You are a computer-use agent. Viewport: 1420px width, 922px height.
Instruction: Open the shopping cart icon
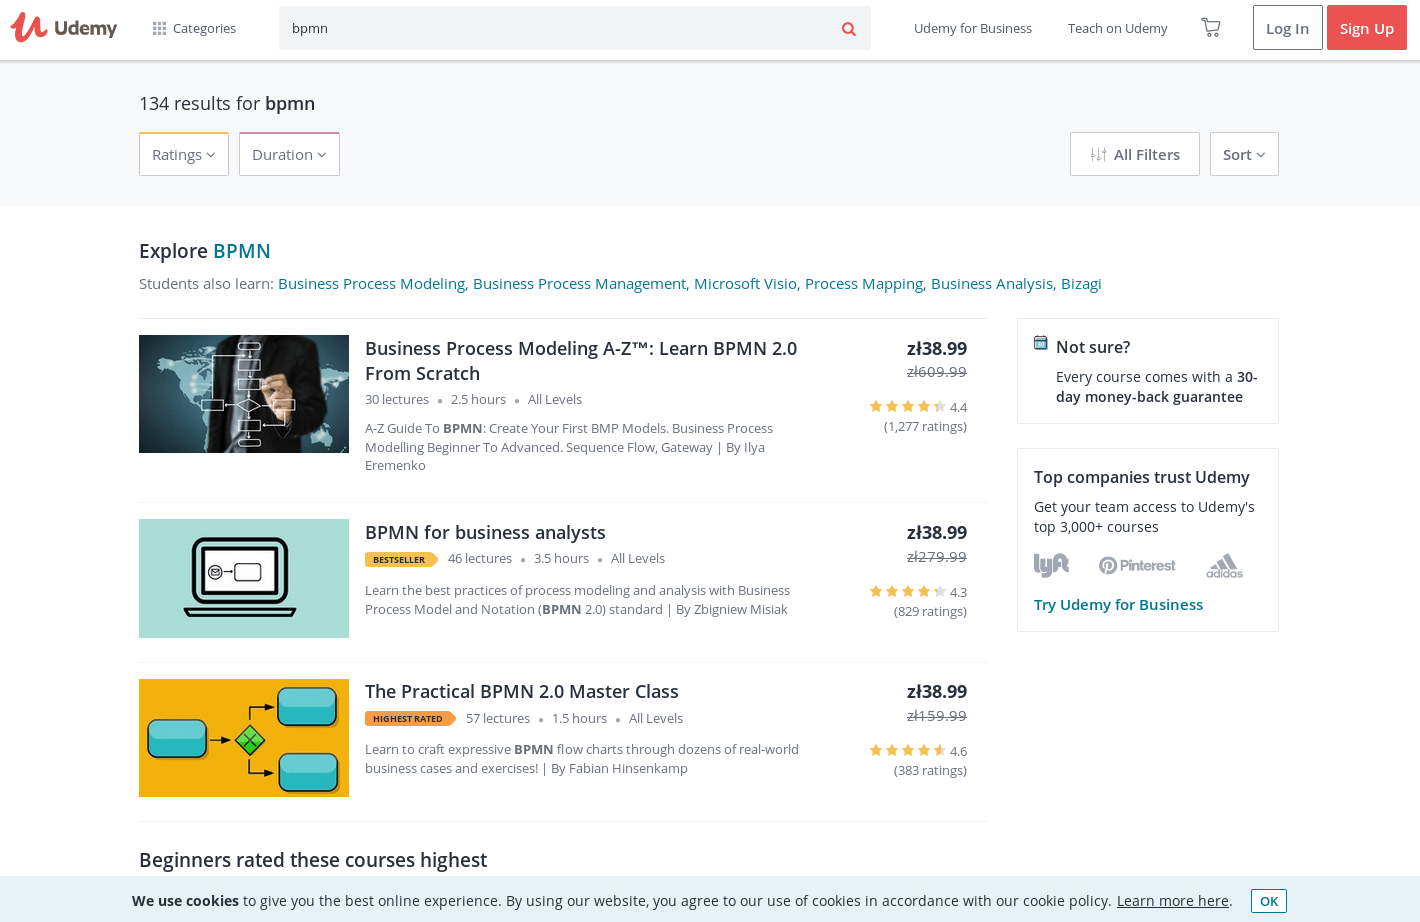click(x=1211, y=27)
